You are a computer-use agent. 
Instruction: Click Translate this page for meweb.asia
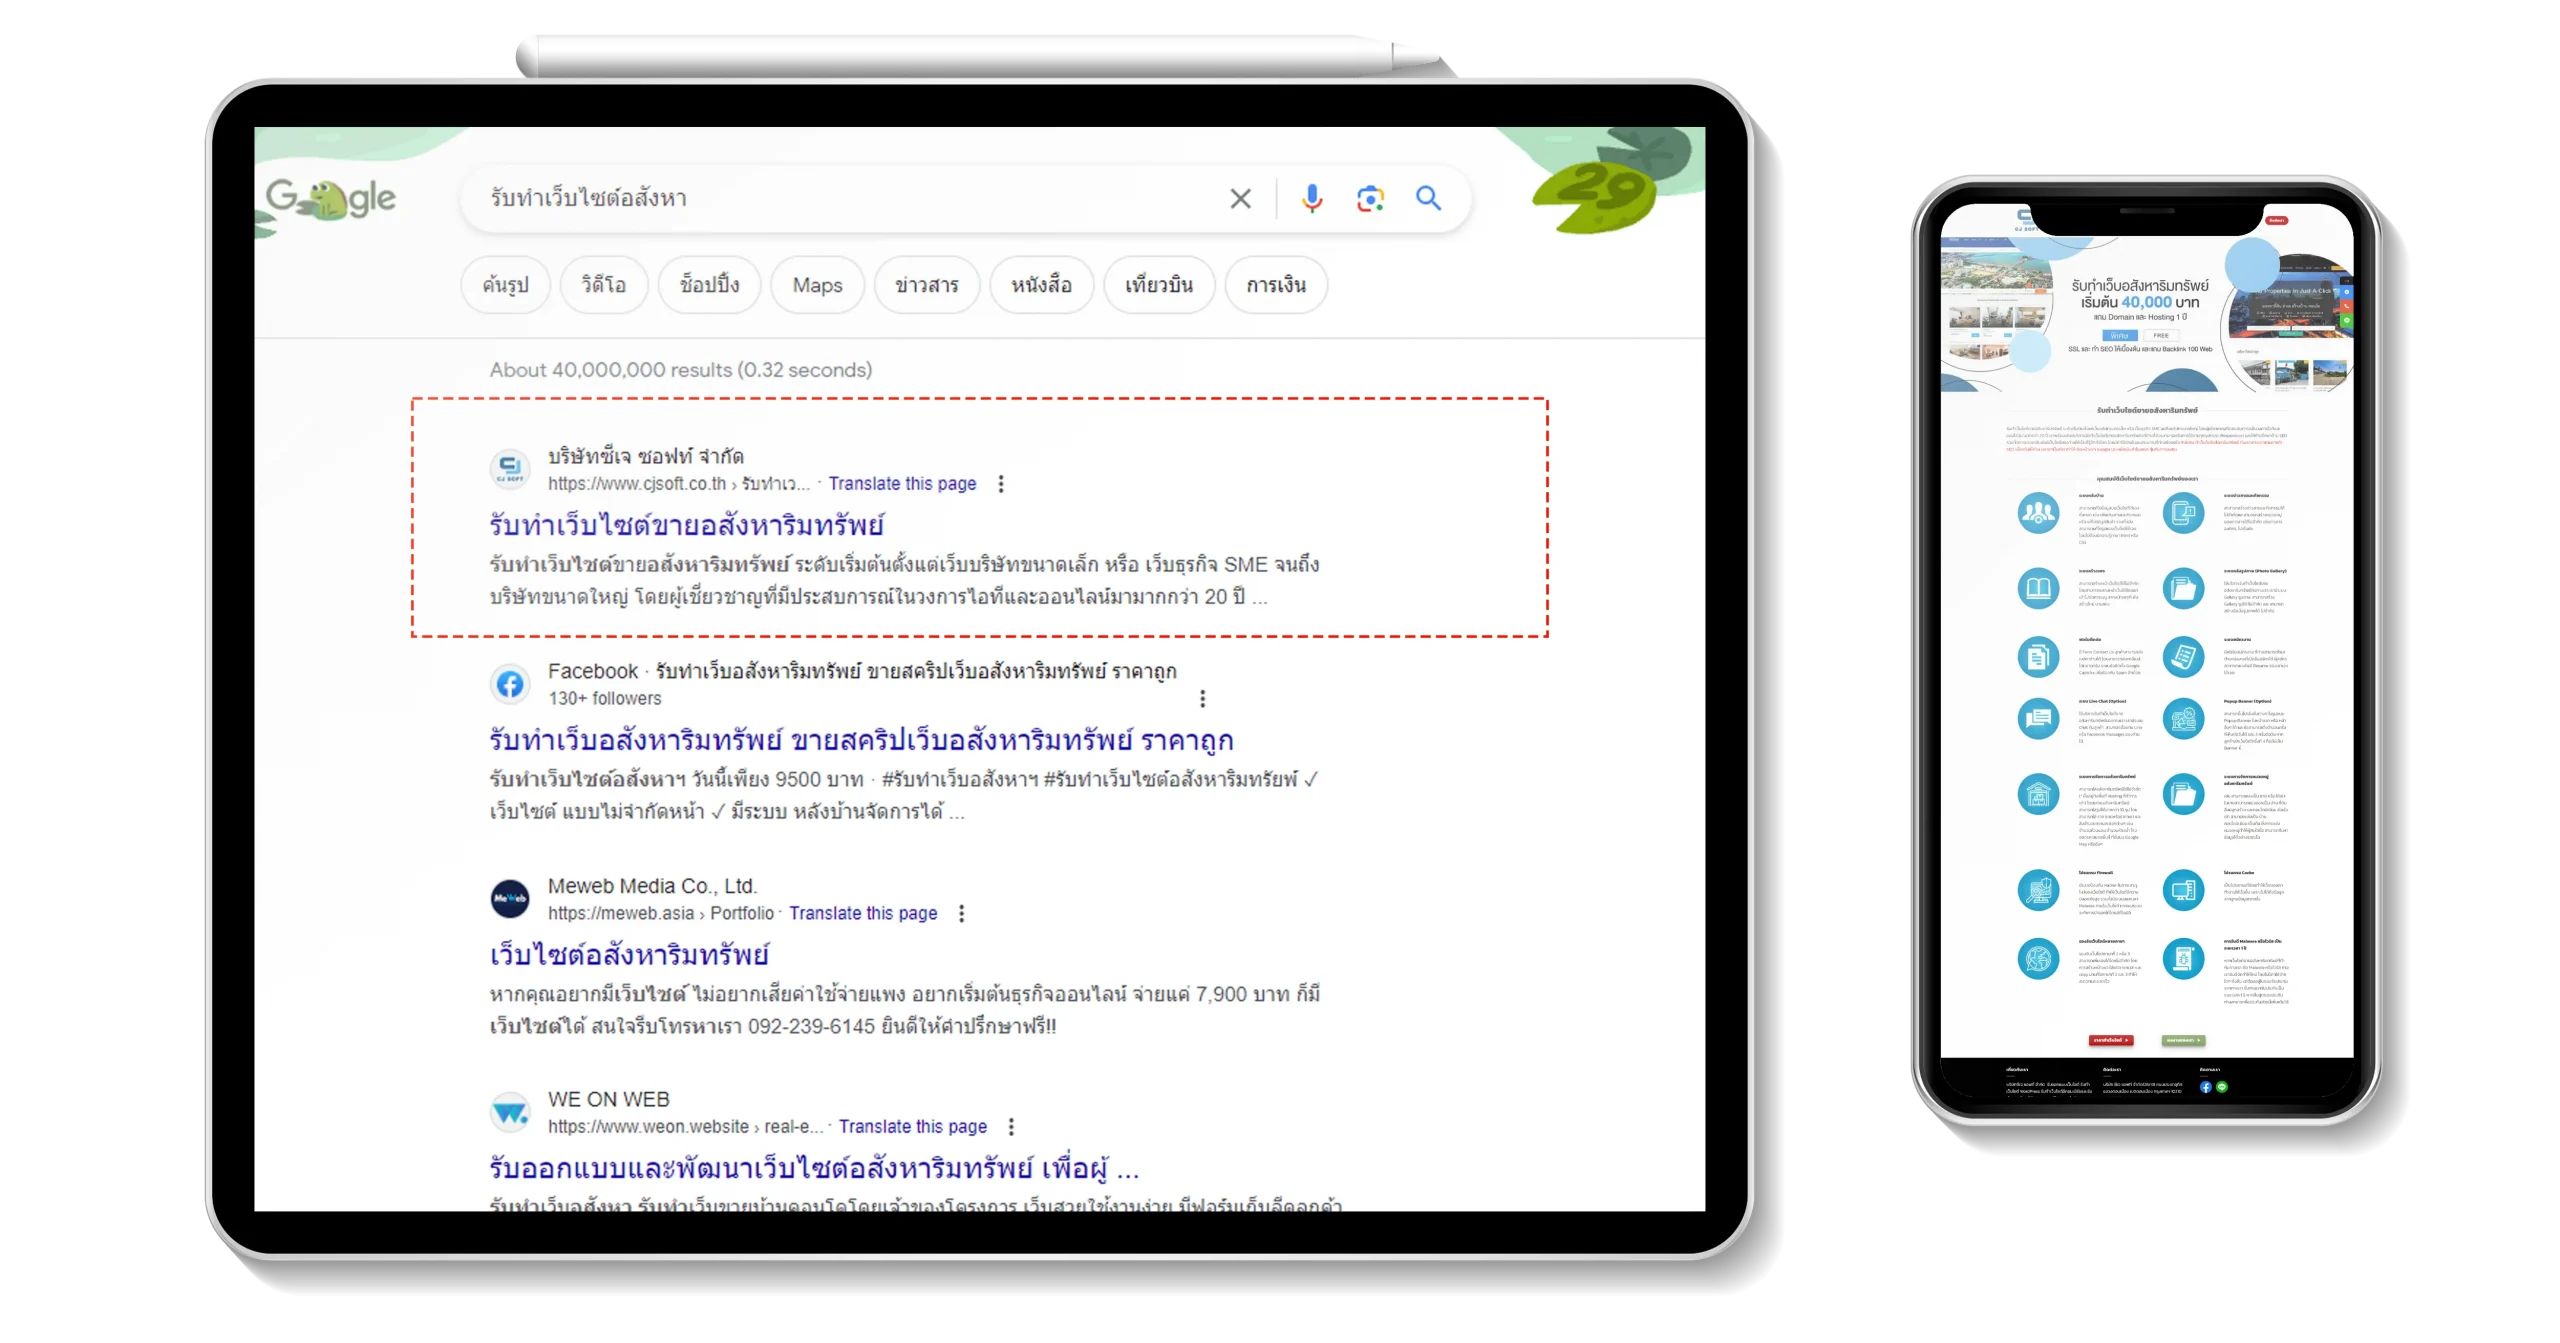click(x=863, y=913)
